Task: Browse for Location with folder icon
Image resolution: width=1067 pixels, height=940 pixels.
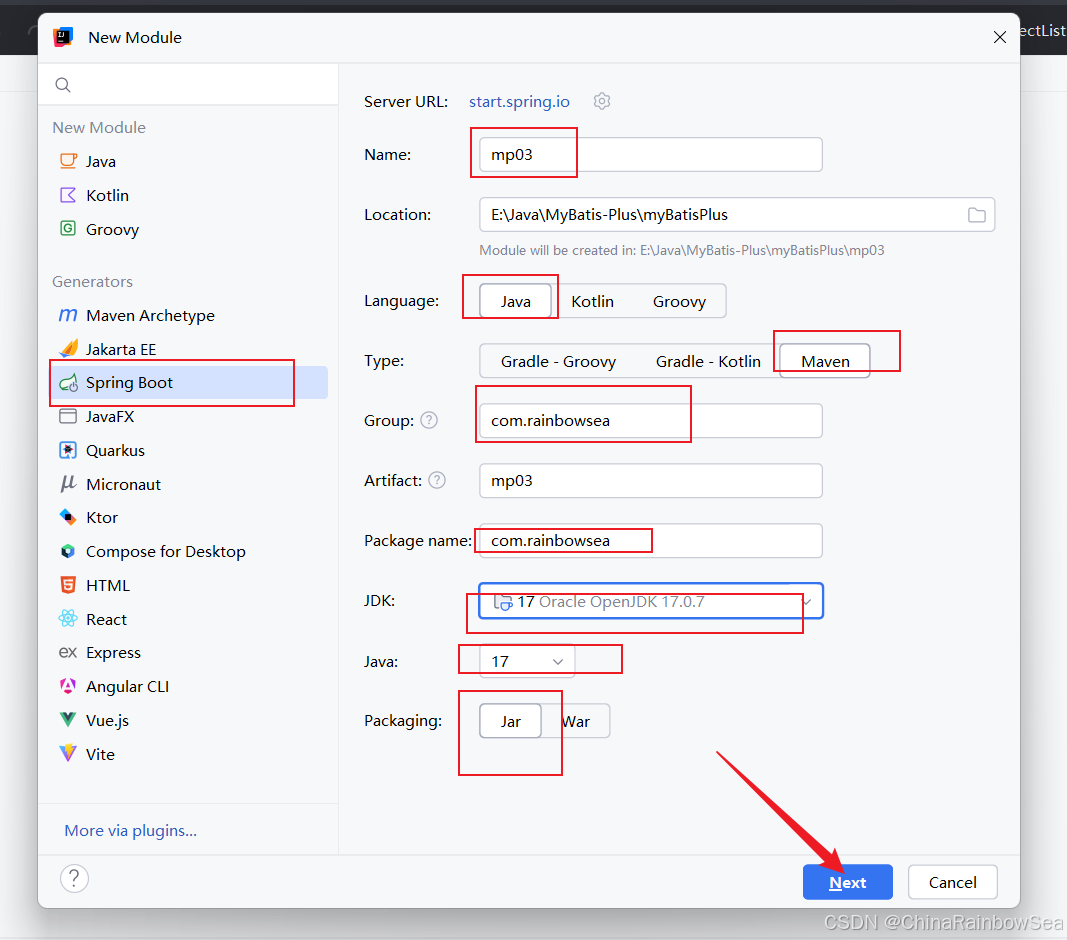Action: (976, 215)
